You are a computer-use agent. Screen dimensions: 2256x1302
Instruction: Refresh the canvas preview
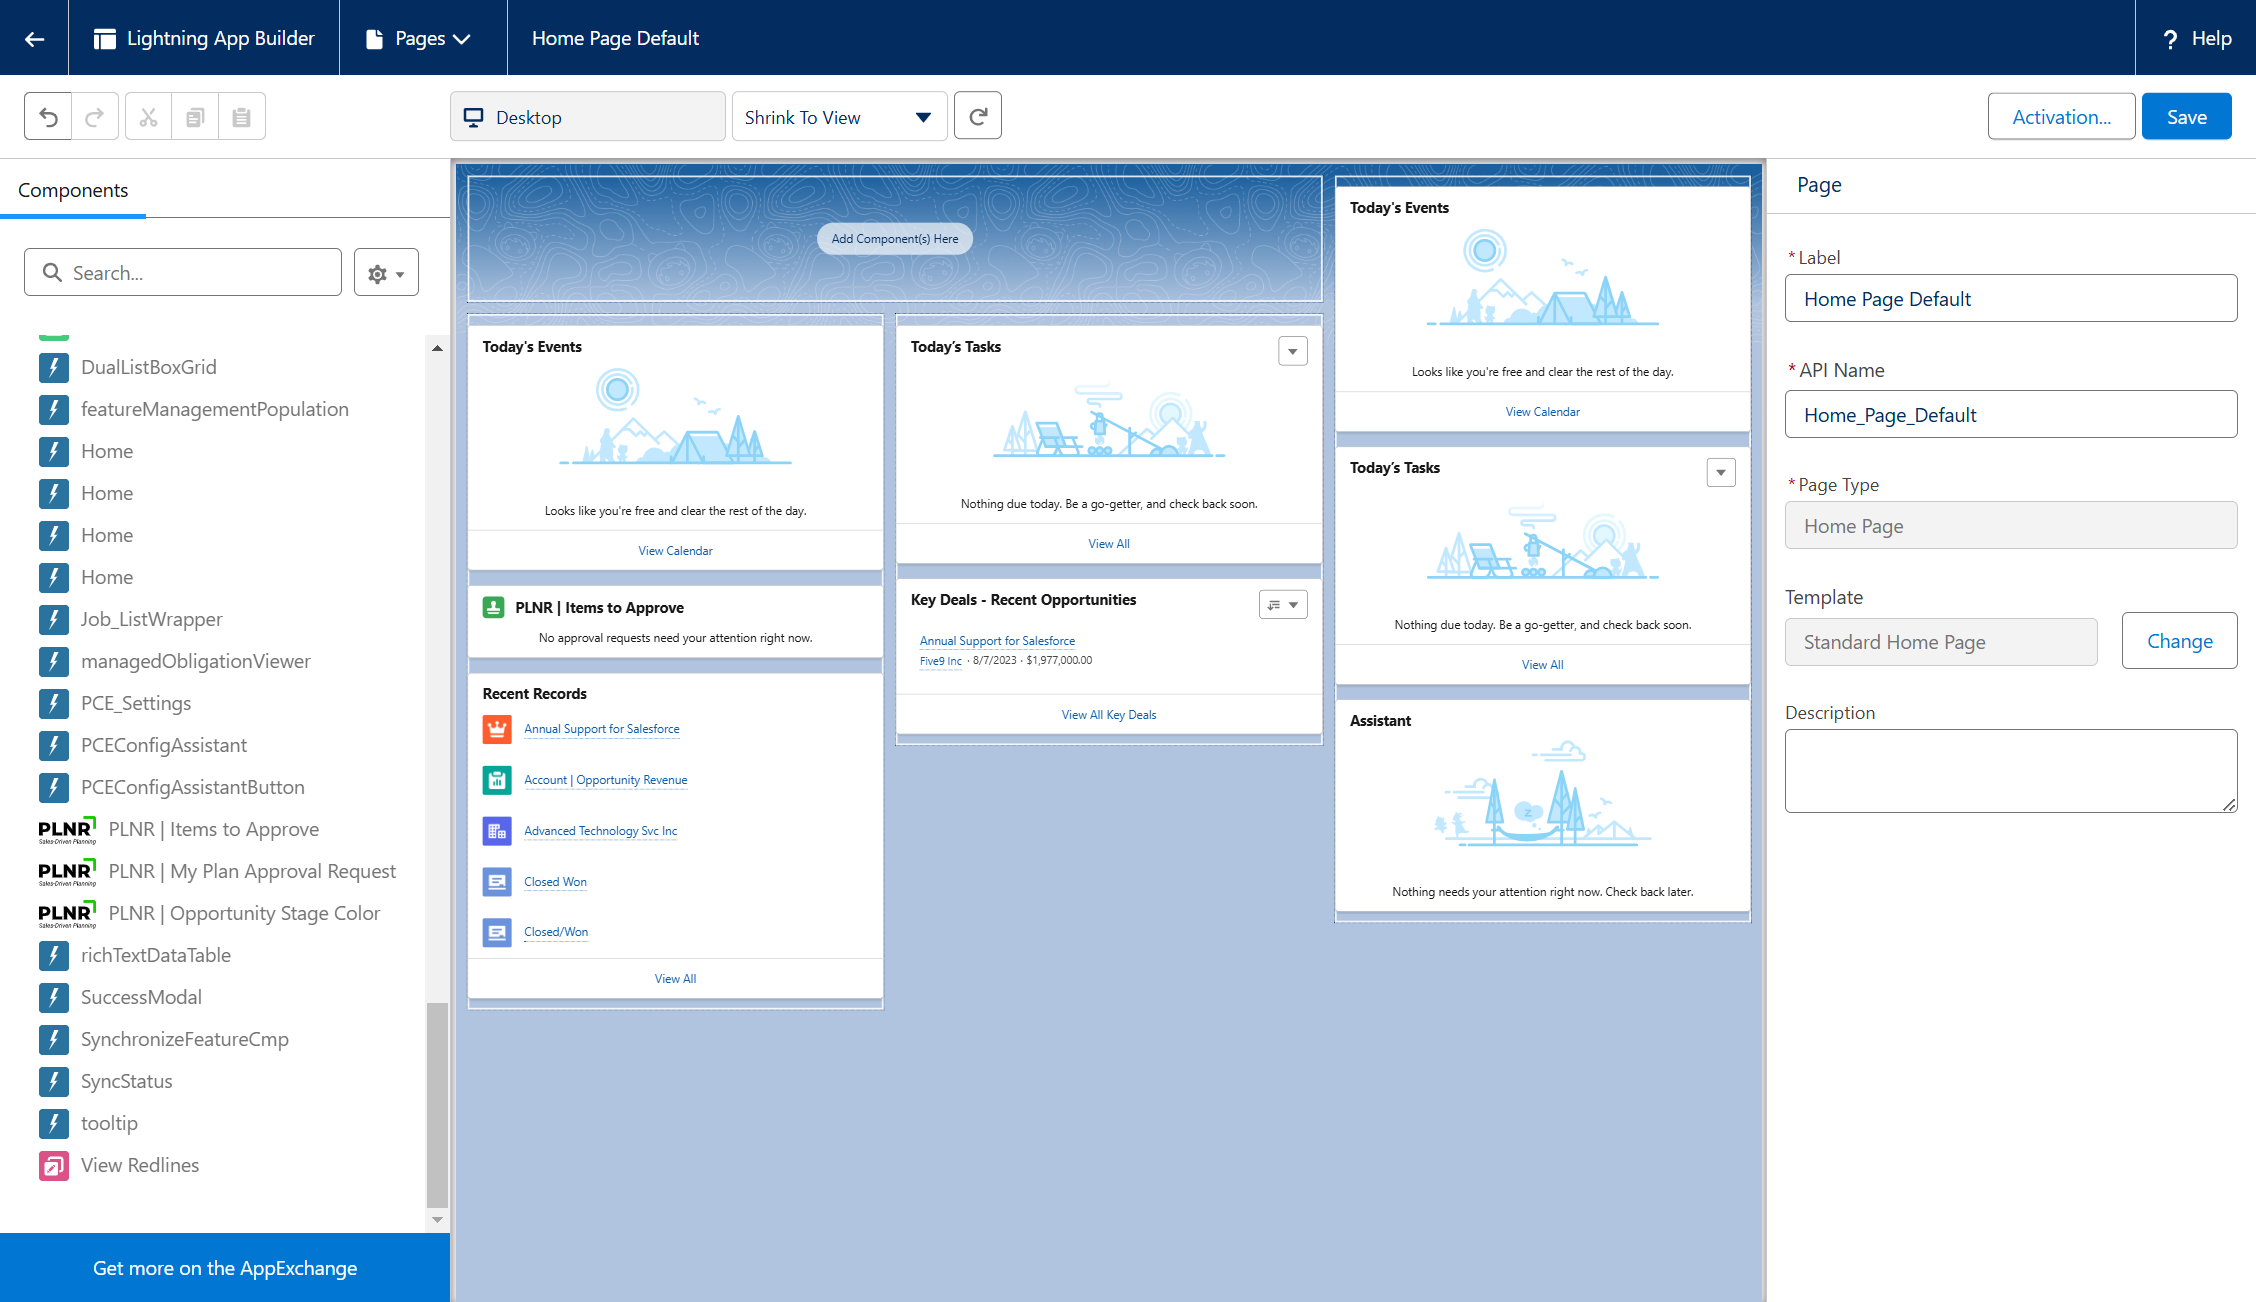pos(977,117)
